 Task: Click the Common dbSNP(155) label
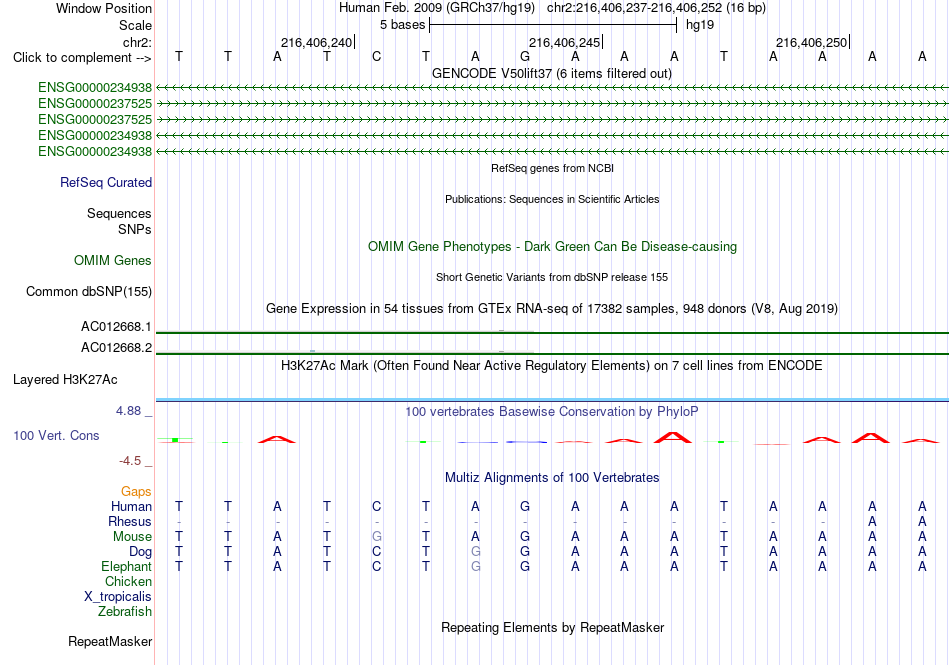(x=88, y=291)
